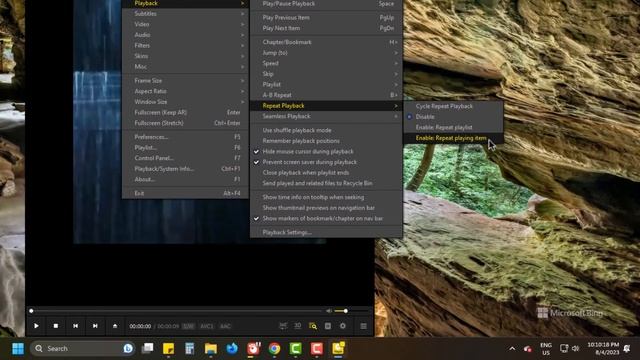Toggle Close playback when playlist ends
The width and height of the screenshot is (640, 360).
[326, 173]
